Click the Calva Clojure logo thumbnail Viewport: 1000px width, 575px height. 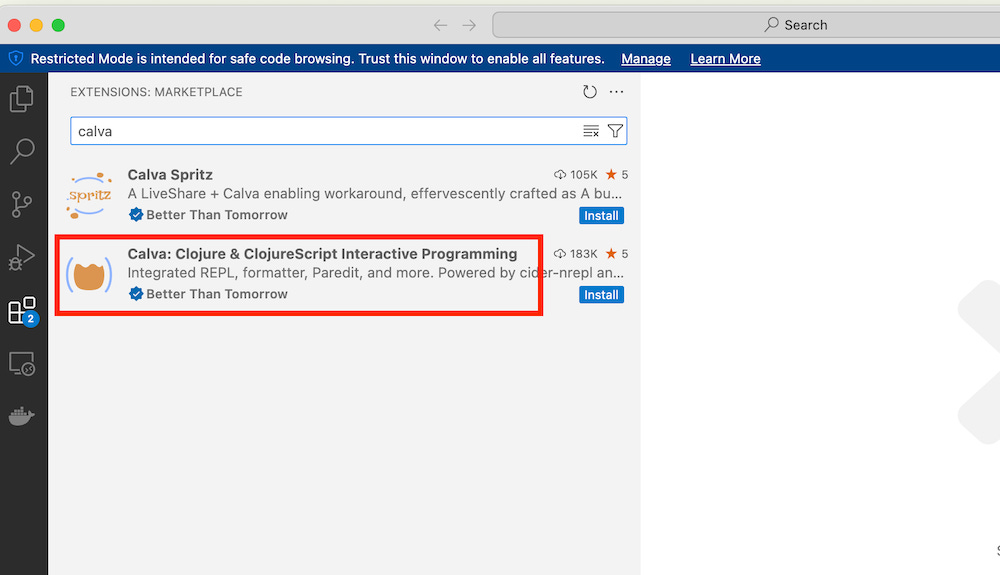point(89,274)
